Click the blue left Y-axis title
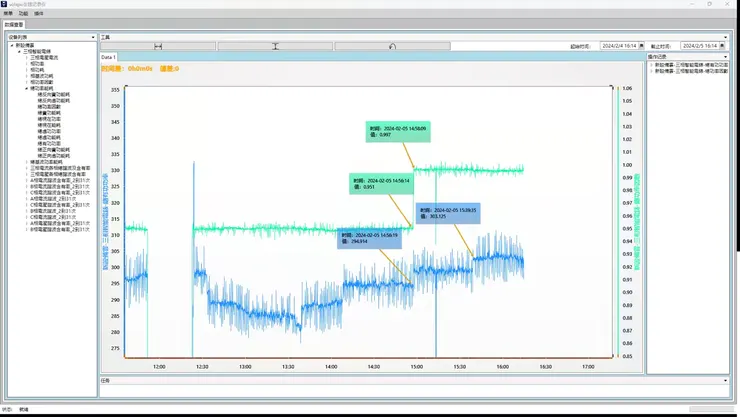The height and width of the screenshot is (417, 740). (x=105, y=221)
